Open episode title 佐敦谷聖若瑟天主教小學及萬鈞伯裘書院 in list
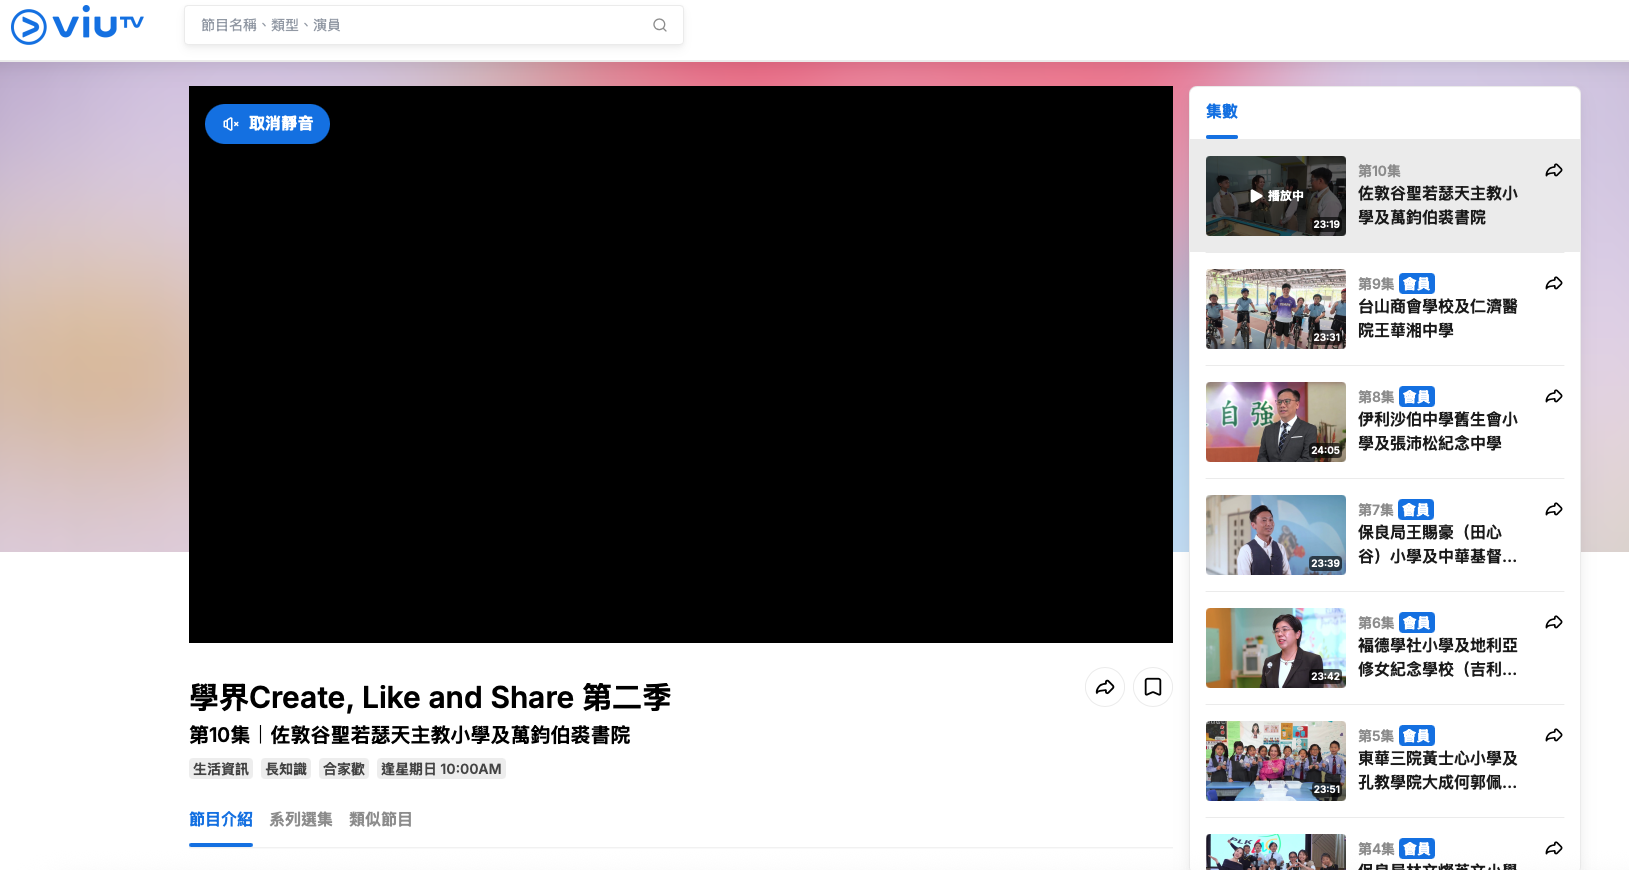The width and height of the screenshot is (1629, 870). (1438, 206)
